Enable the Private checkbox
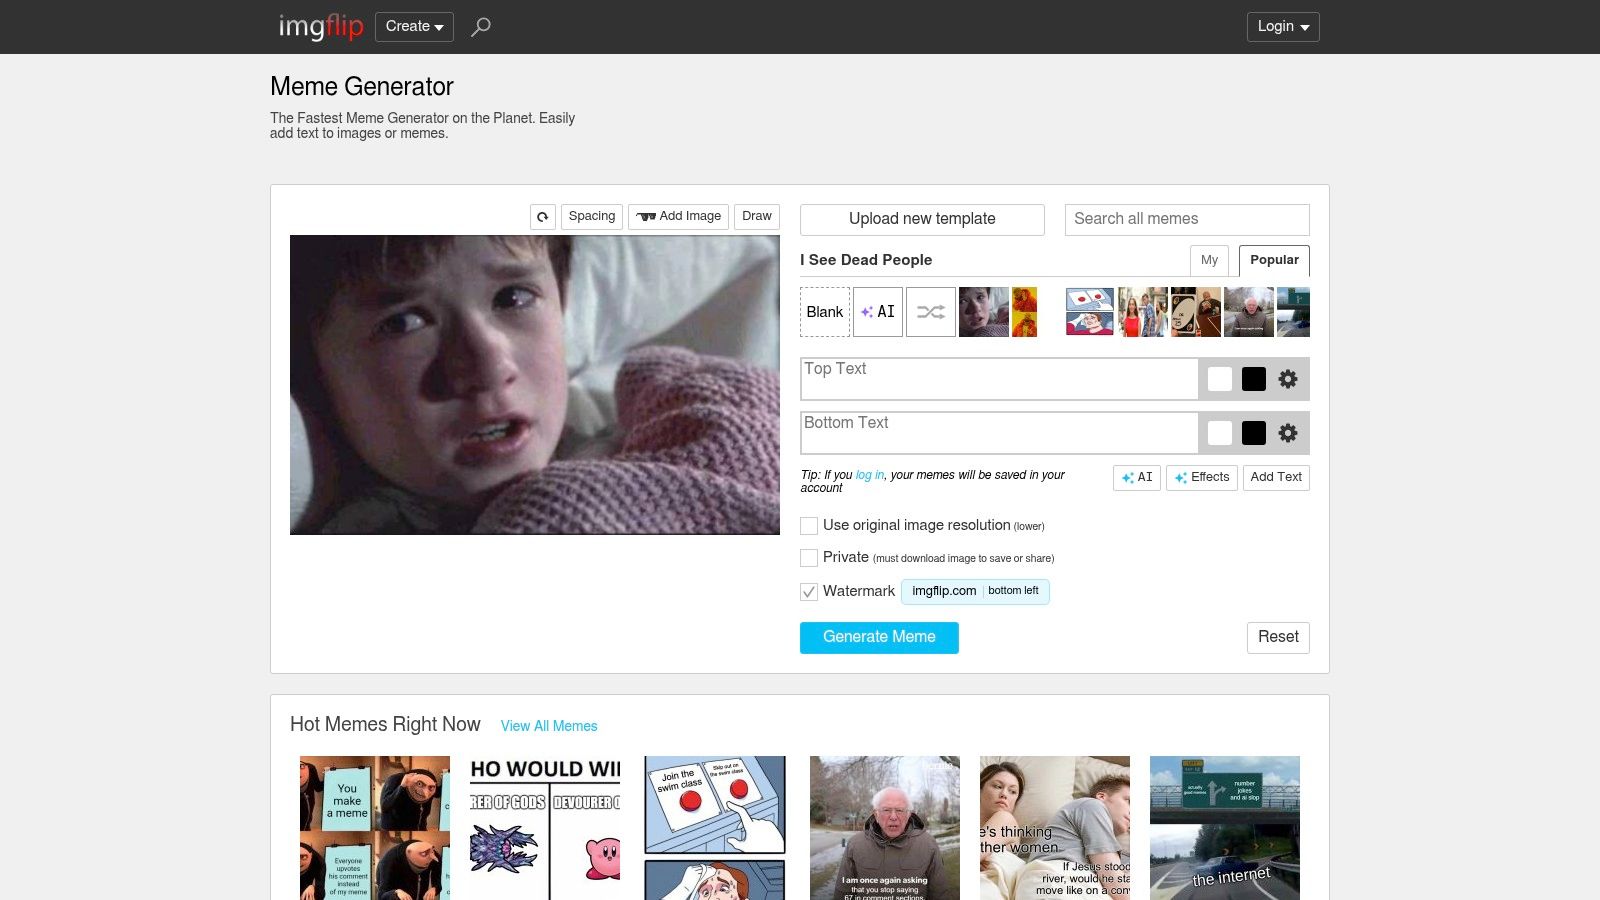This screenshot has width=1600, height=900. [809, 558]
